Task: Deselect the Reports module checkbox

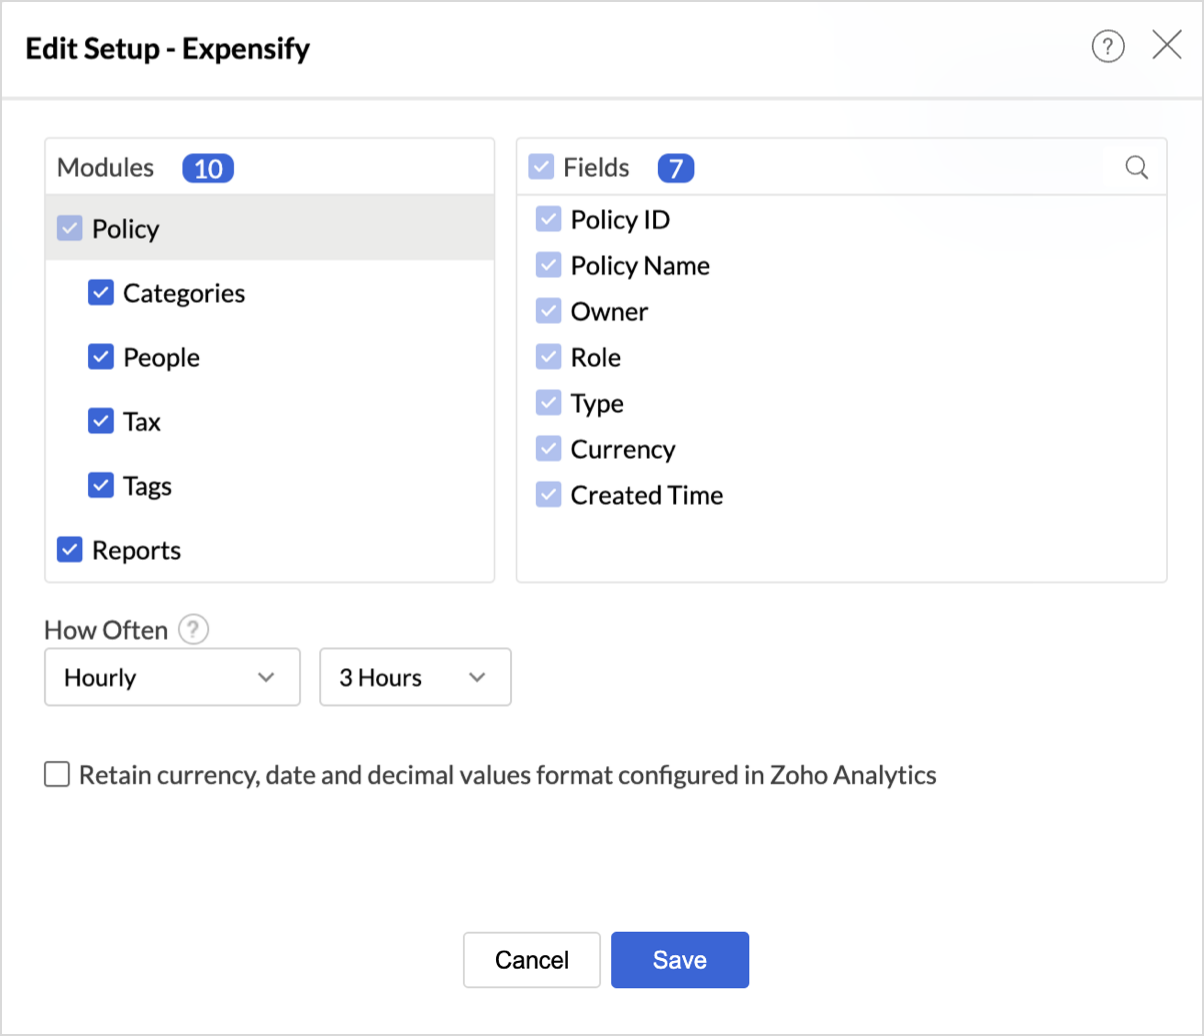Action: point(69,549)
